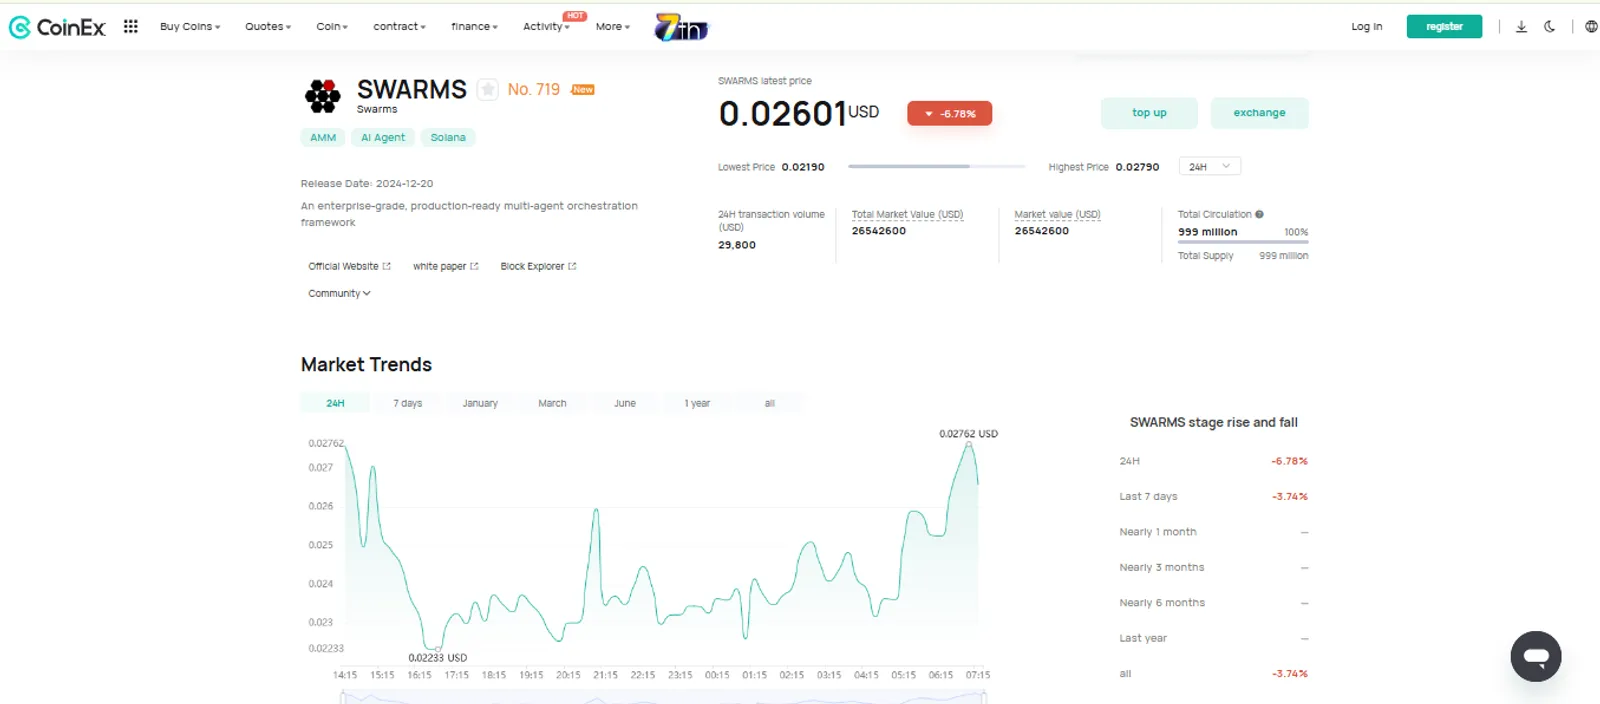Click the Nearly 1 month row
Image resolution: width=1600 pixels, height=704 pixels.
point(1213,532)
